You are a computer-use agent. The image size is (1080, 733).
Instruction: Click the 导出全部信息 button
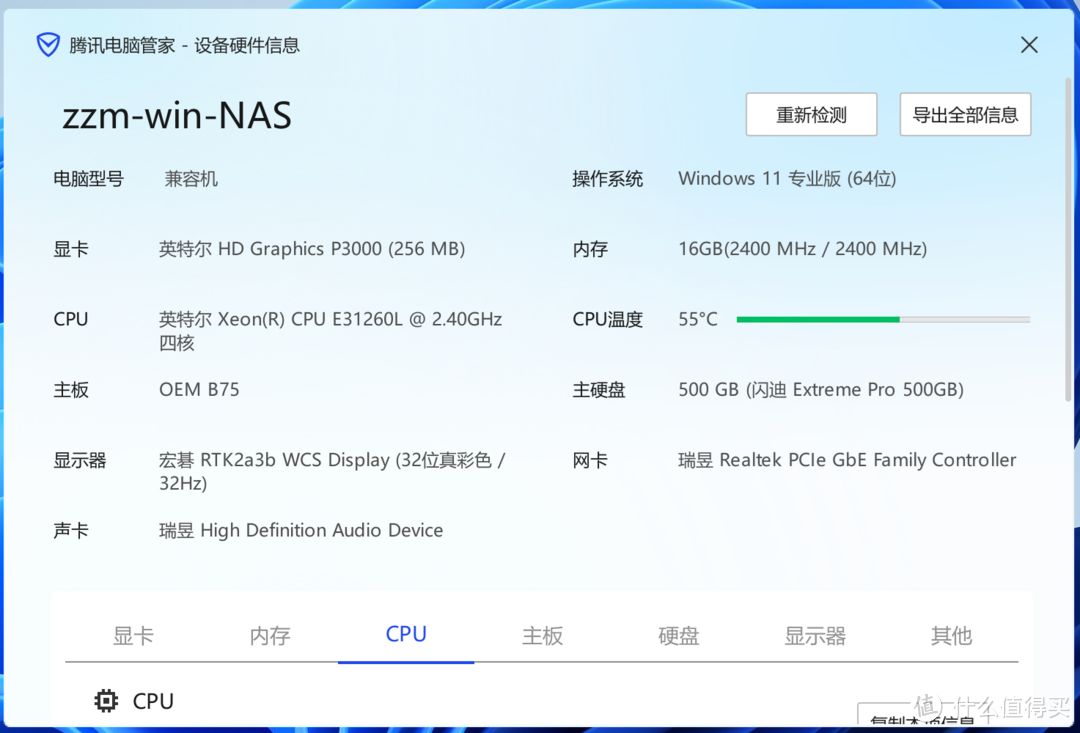[965, 114]
